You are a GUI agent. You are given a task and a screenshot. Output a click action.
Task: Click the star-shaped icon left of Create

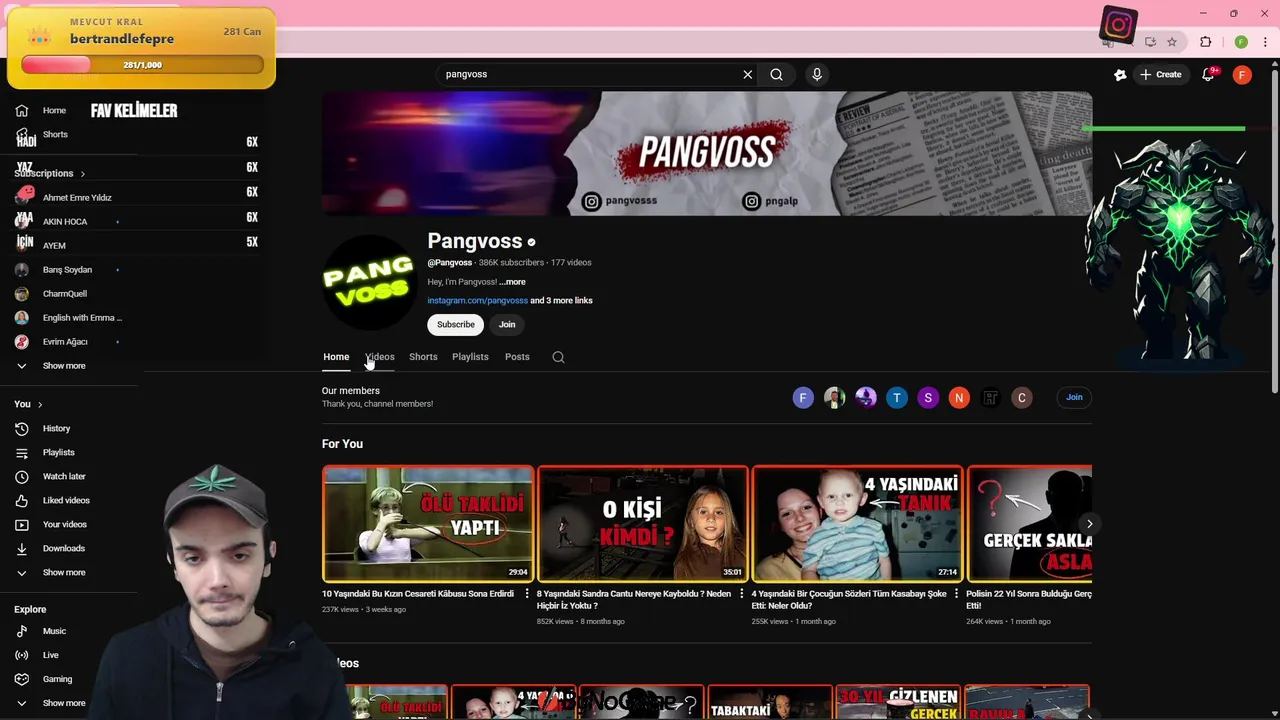point(1120,74)
